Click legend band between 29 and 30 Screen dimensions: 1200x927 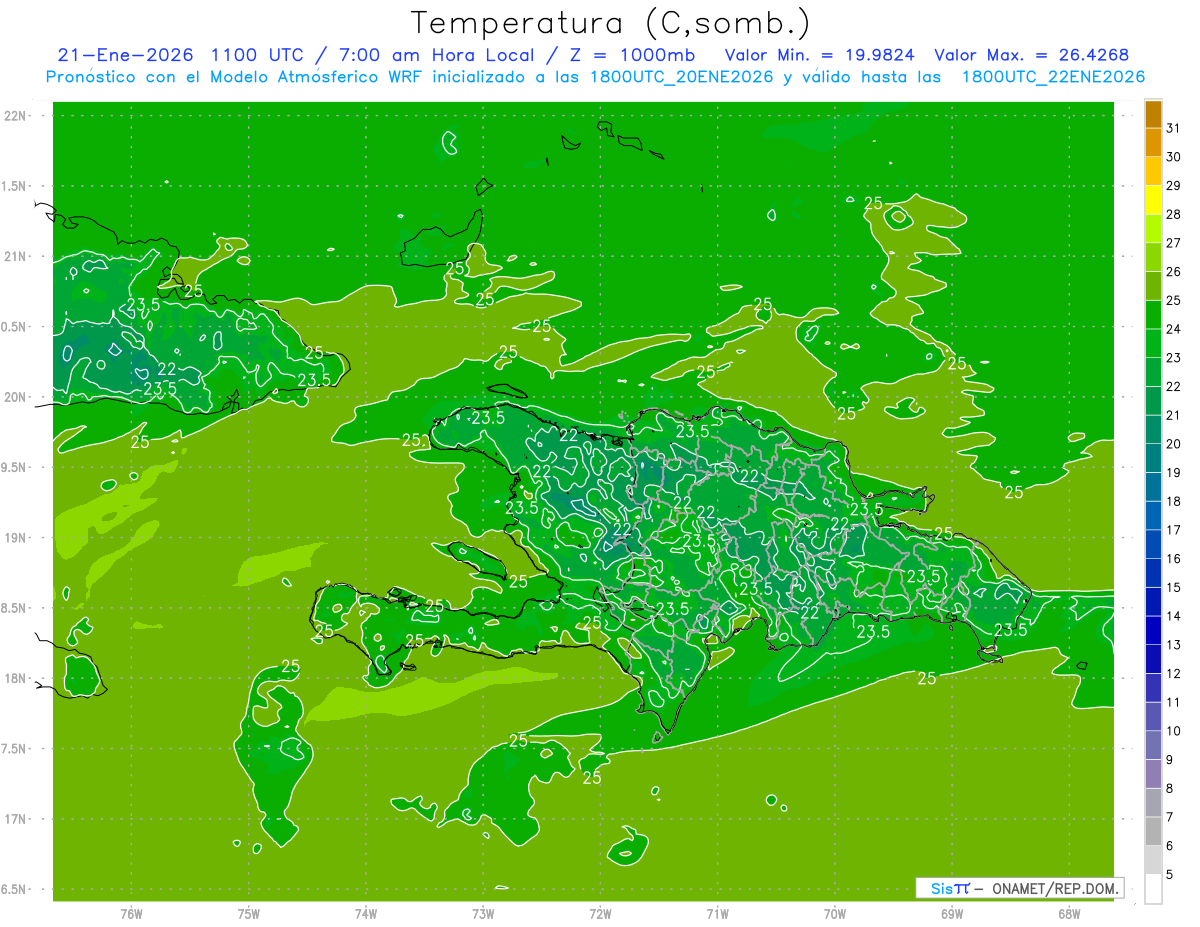[x=1153, y=171]
